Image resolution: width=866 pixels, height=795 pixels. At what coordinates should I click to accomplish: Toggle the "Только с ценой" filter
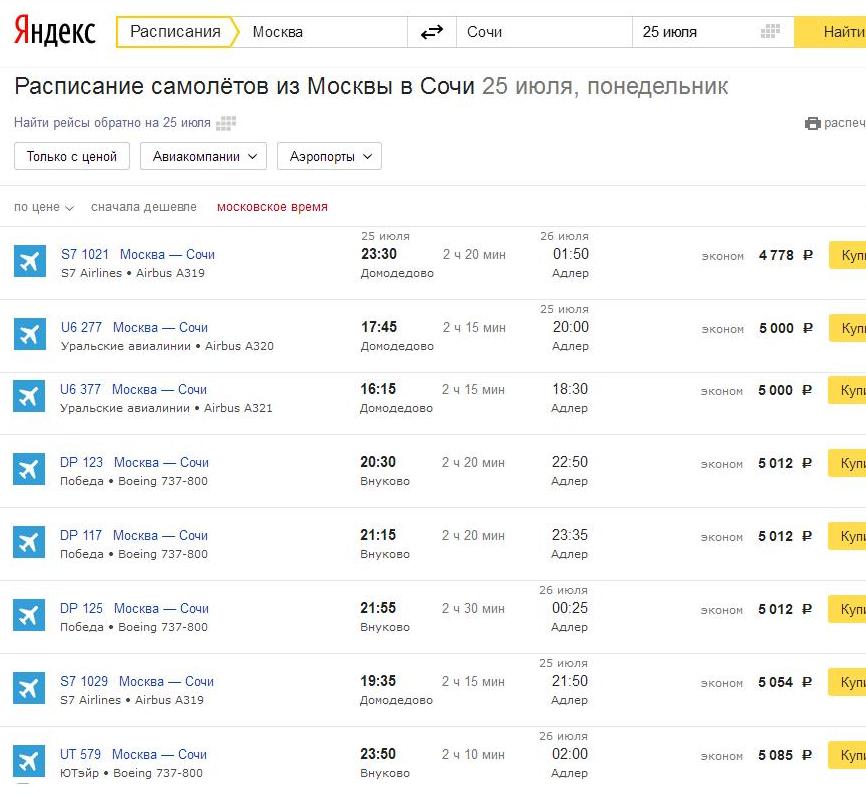pos(72,157)
